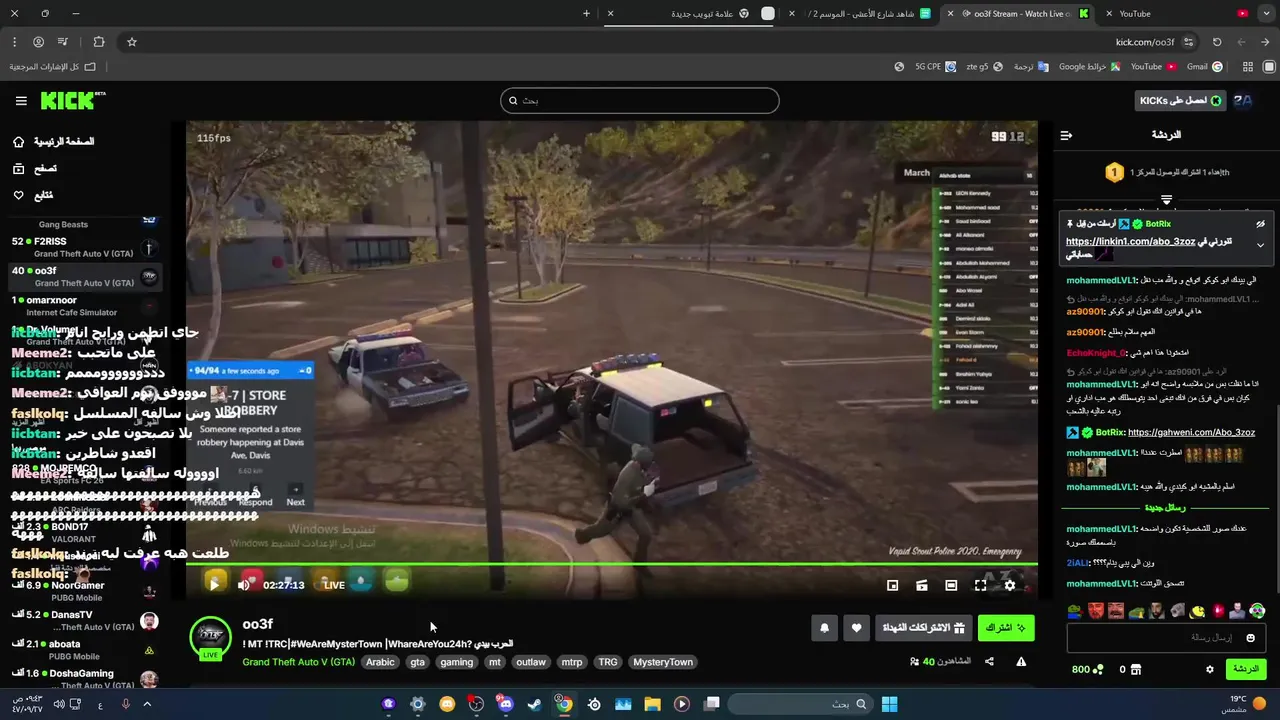This screenshot has height=720, width=1280.
Task: Click the green subscribe button
Action: click(1006, 628)
